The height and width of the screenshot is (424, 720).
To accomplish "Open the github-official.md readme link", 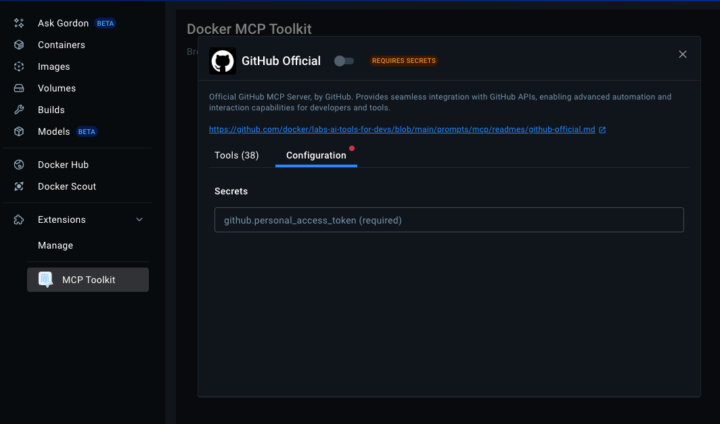I will point(402,130).
